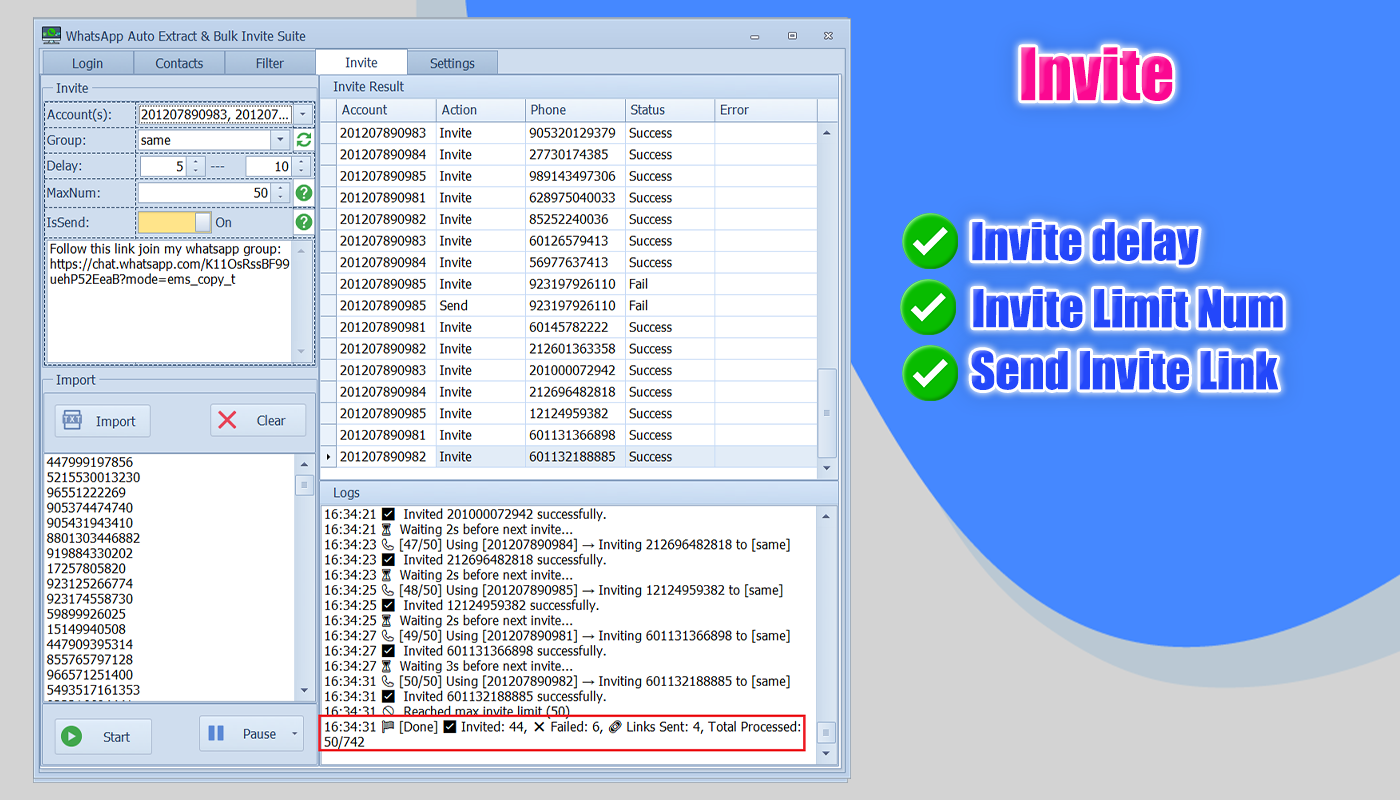Open the Contacts tab
The height and width of the screenshot is (800, 1400).
(179, 63)
